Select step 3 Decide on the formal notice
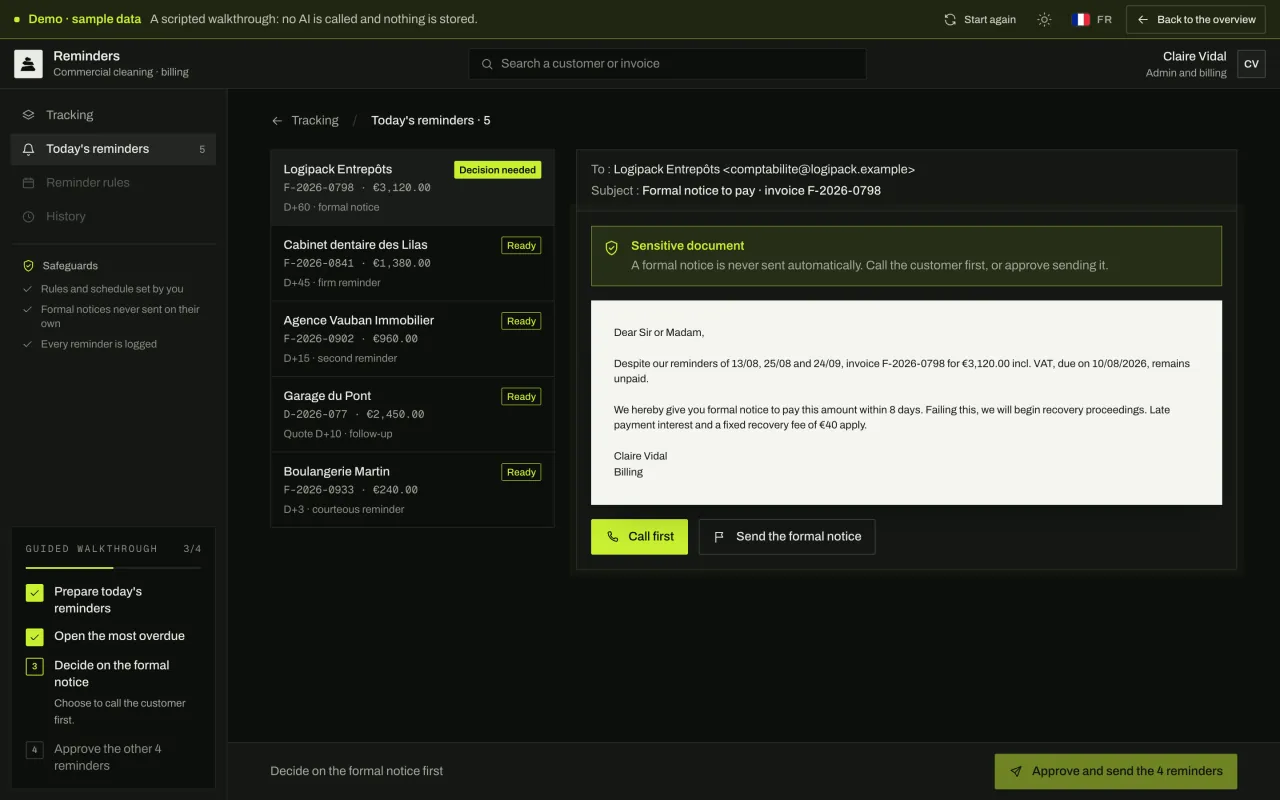Viewport: 1280px width, 800px height. 112,673
